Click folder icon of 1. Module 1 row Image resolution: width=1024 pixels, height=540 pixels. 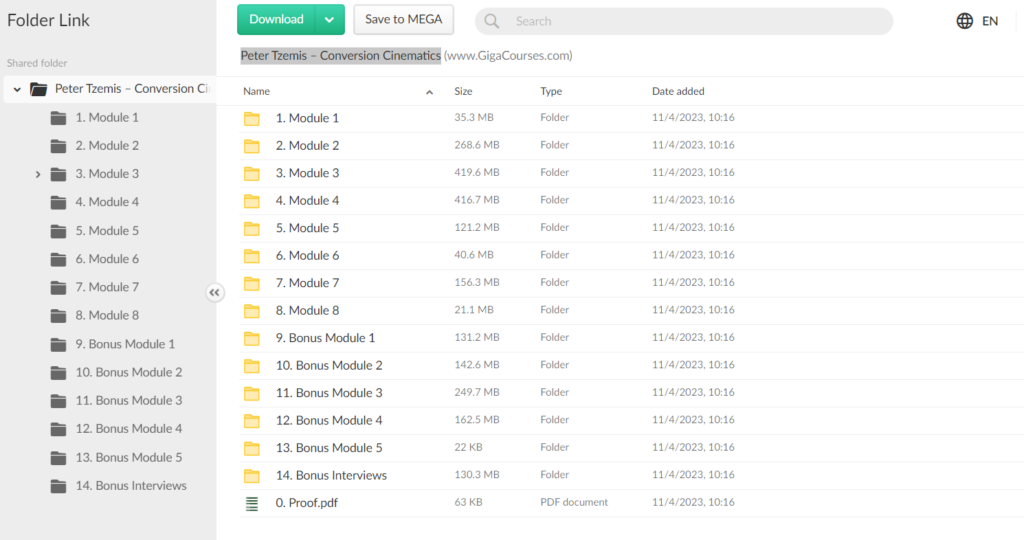tap(252, 118)
